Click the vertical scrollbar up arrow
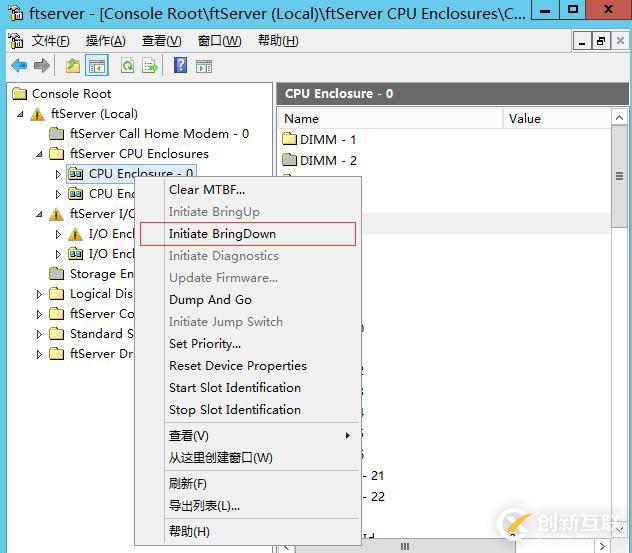This screenshot has height=553, width=632. tap(619, 117)
